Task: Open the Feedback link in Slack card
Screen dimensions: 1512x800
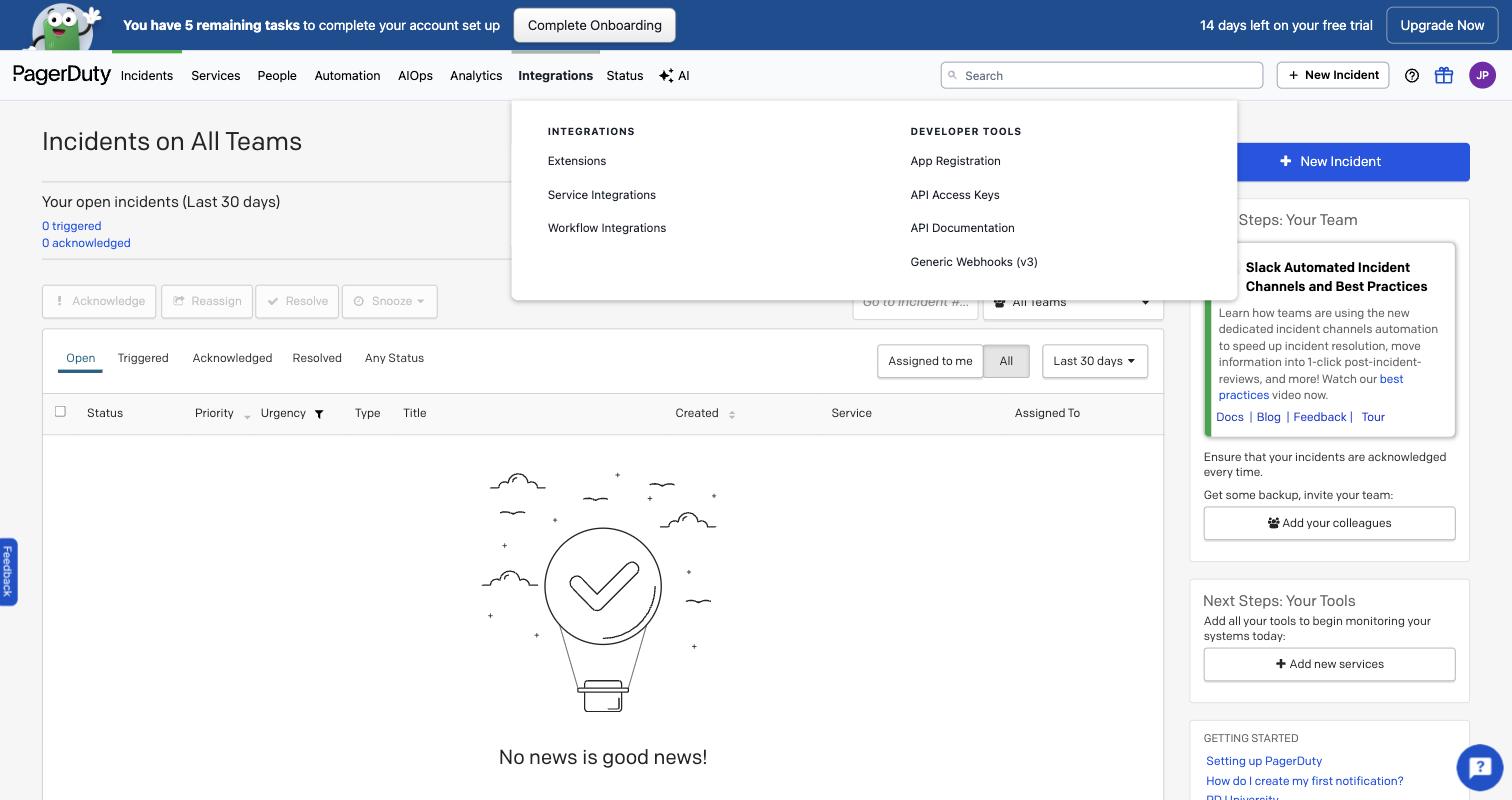Action: (1320, 417)
